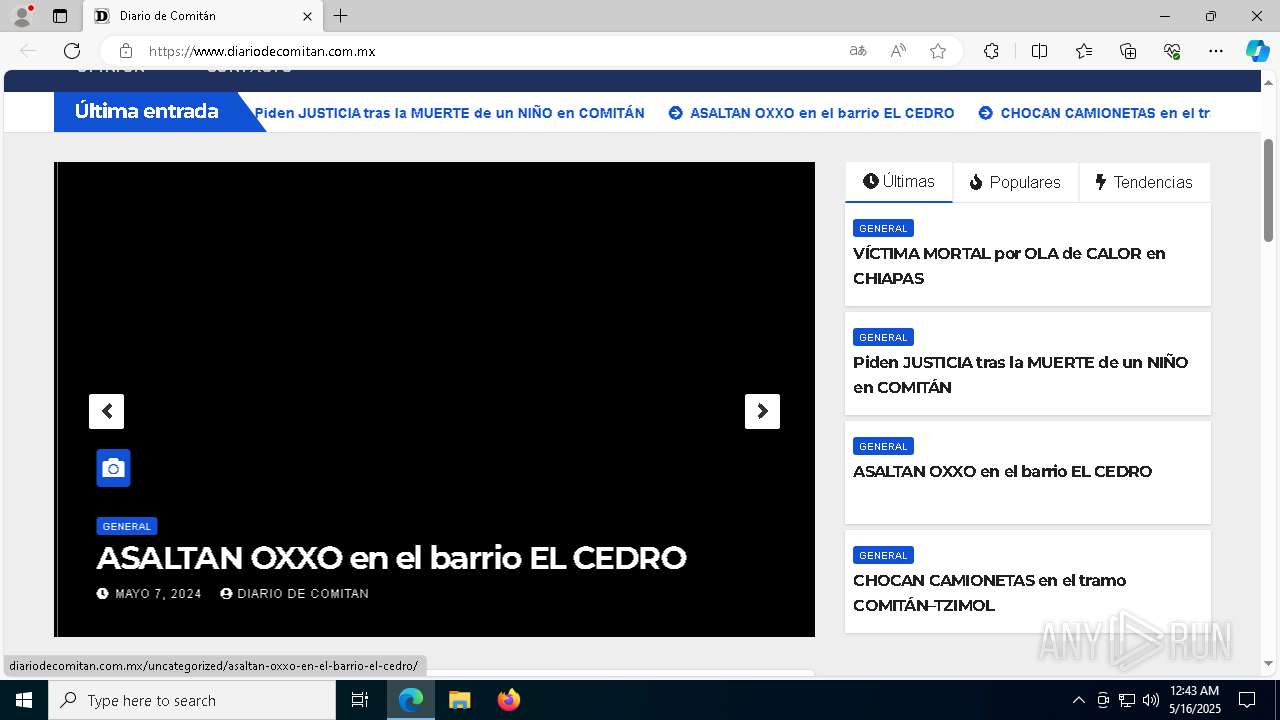The height and width of the screenshot is (720, 1280).
Task: Click the Edge taskbar icon
Action: click(411, 700)
